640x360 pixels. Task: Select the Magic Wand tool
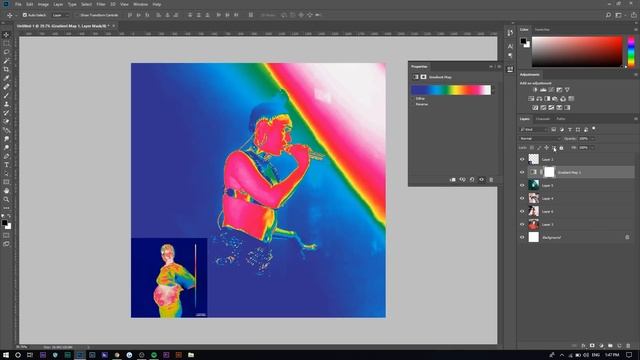coord(6,61)
